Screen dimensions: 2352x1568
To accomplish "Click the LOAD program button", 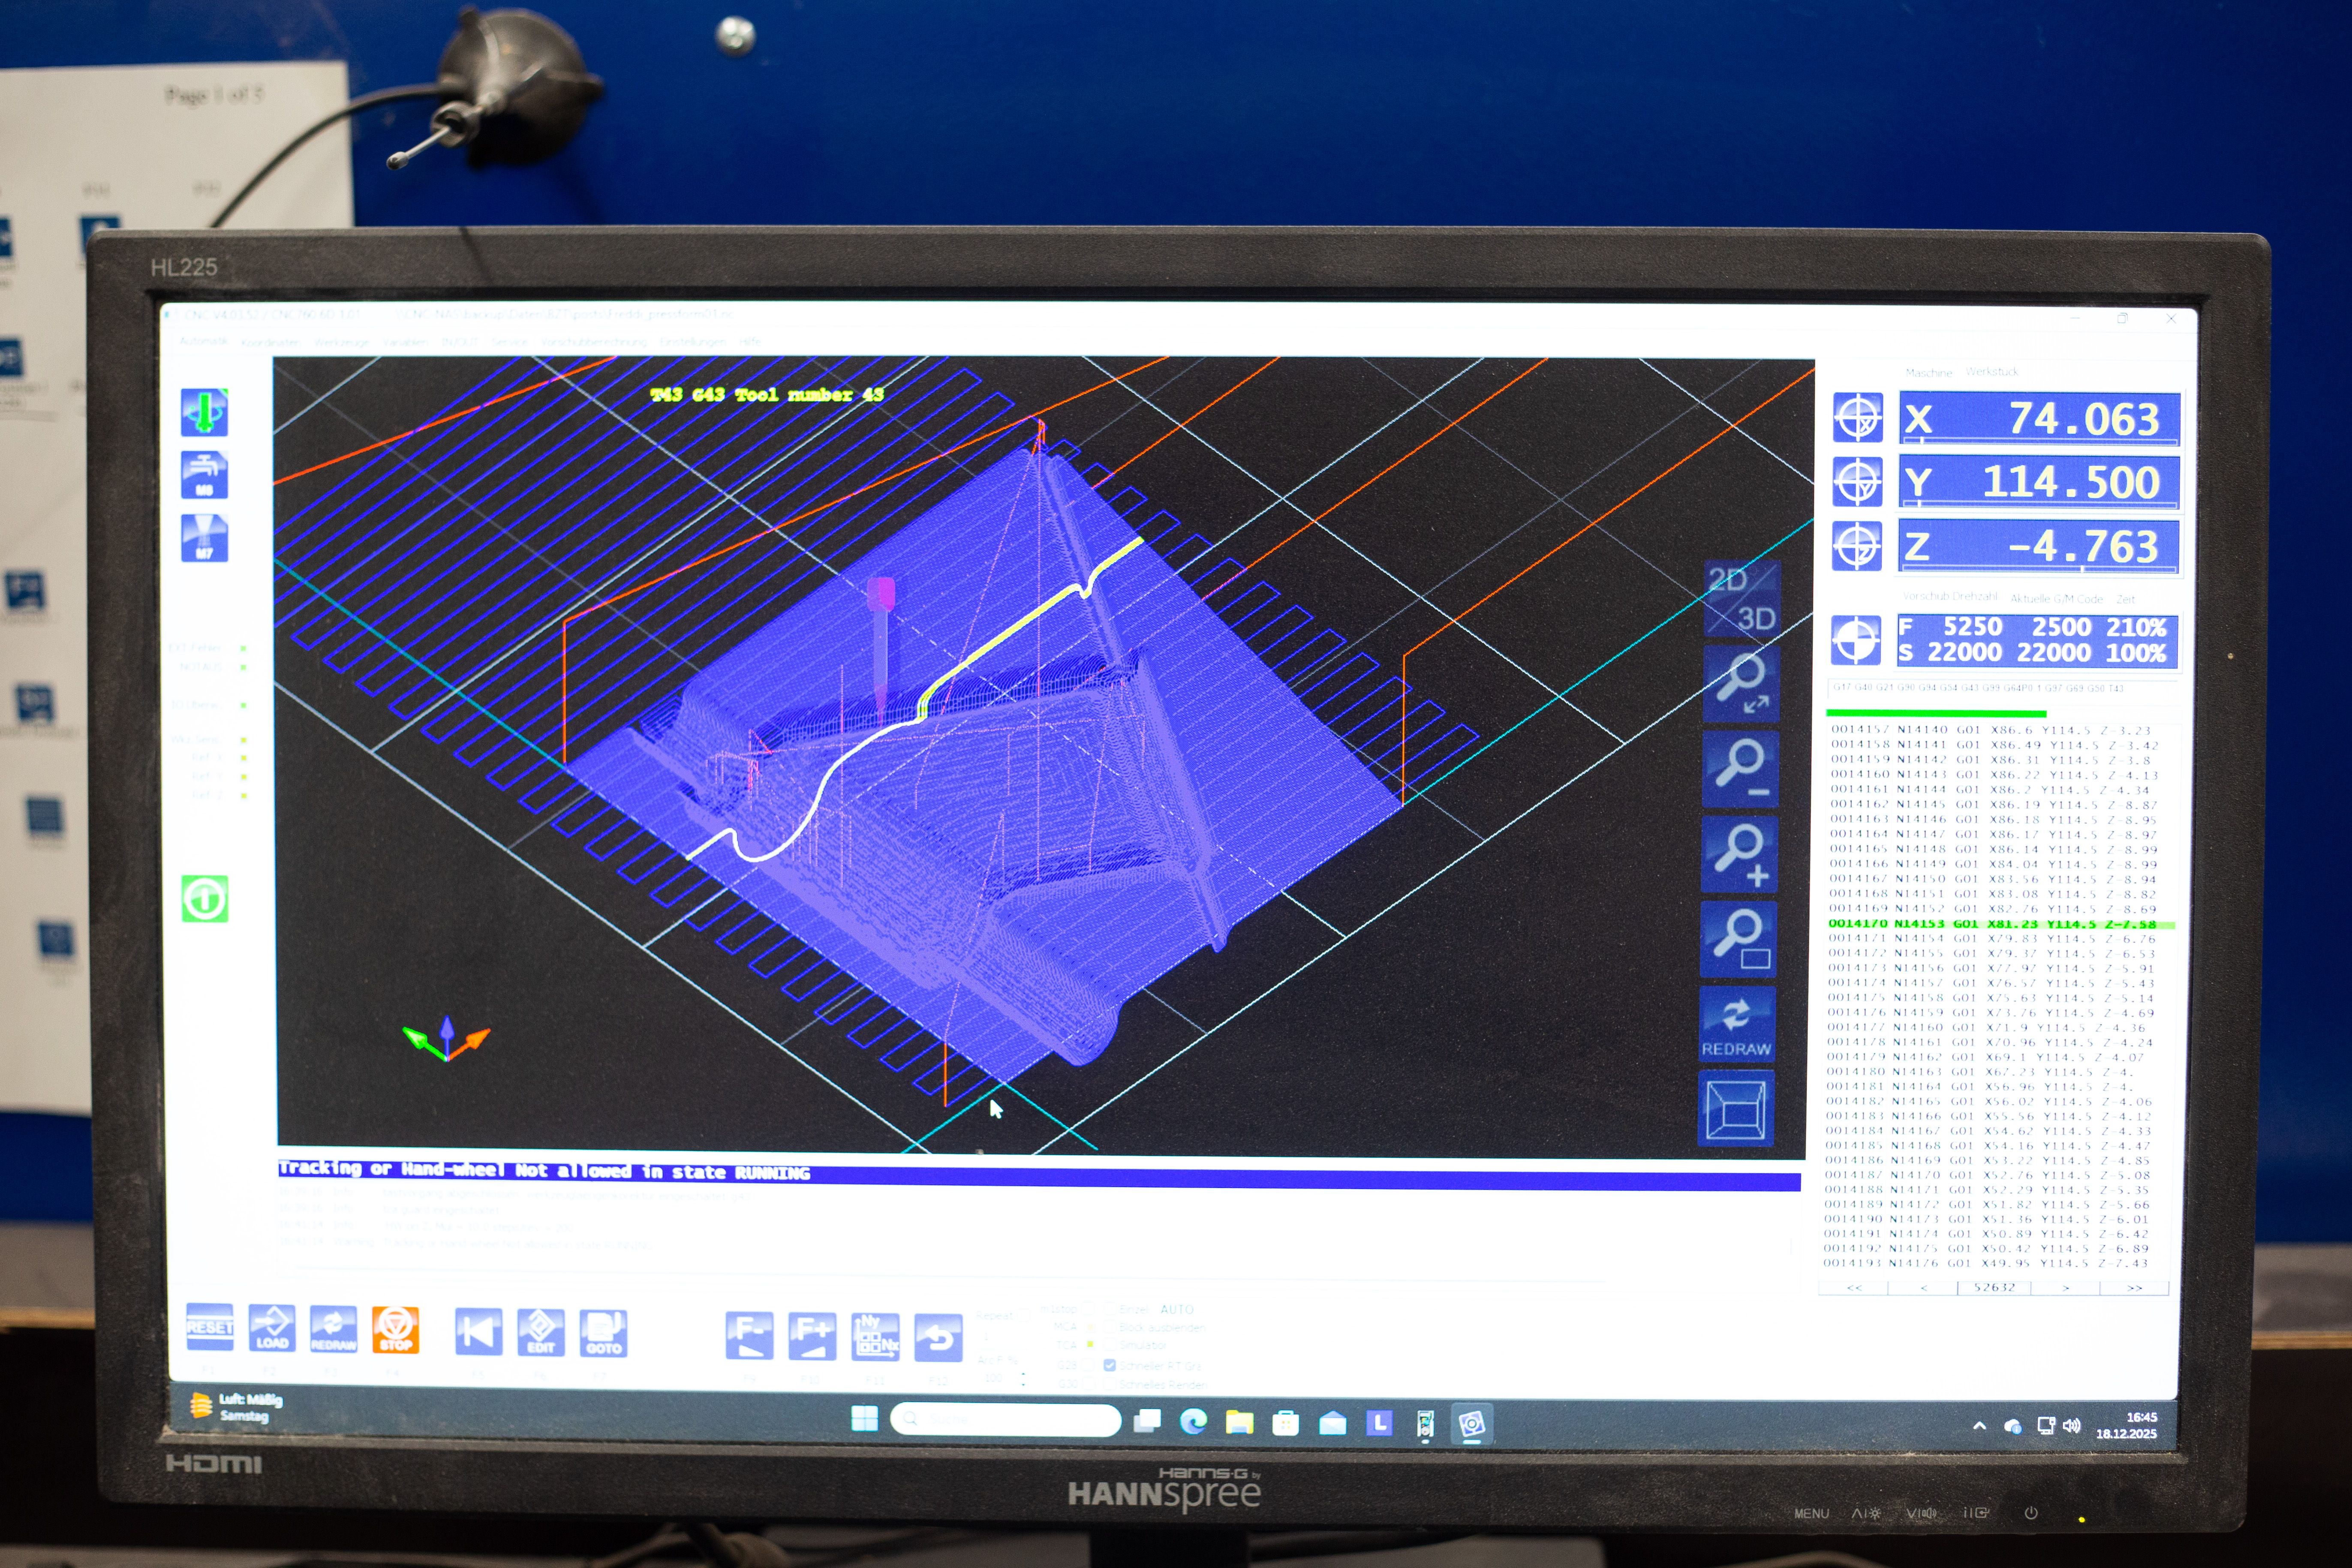I will click(272, 1328).
